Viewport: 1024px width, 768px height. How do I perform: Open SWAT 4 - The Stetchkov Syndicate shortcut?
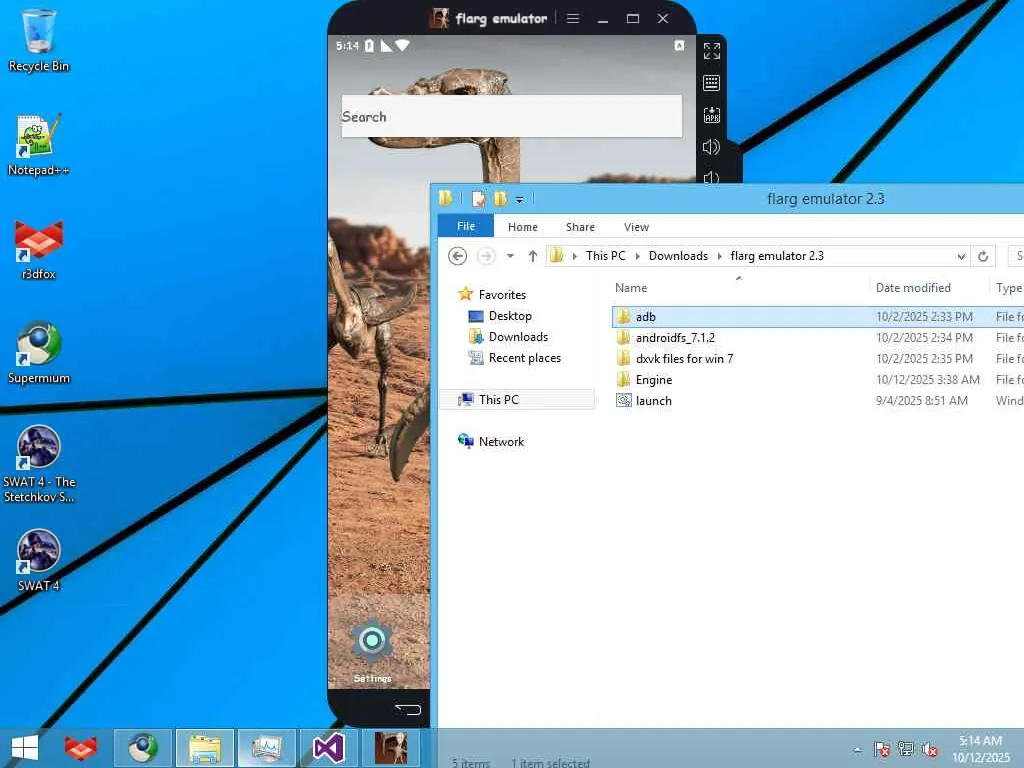click(39, 464)
